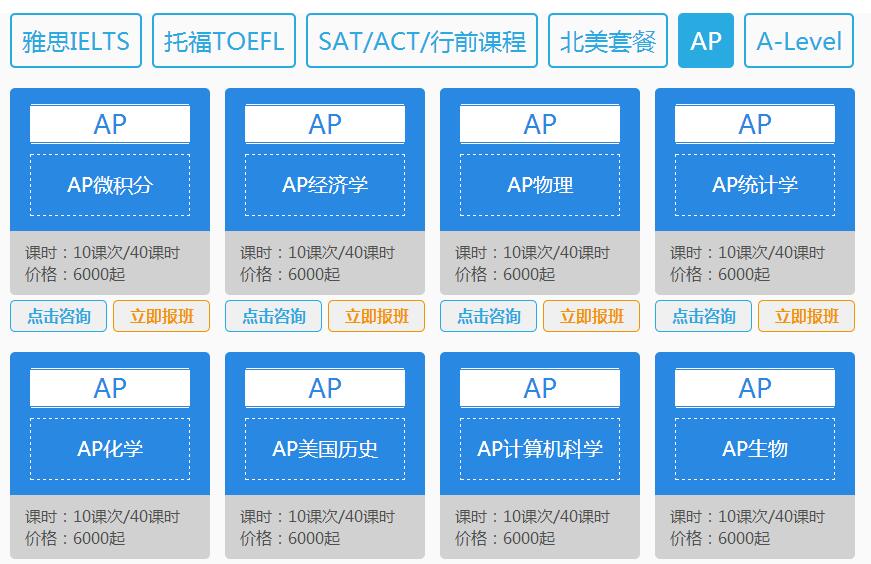Click the 价格：6000起 text under AP计算机科学
The width and height of the screenshot is (871, 564).
pyautogui.click(x=505, y=538)
